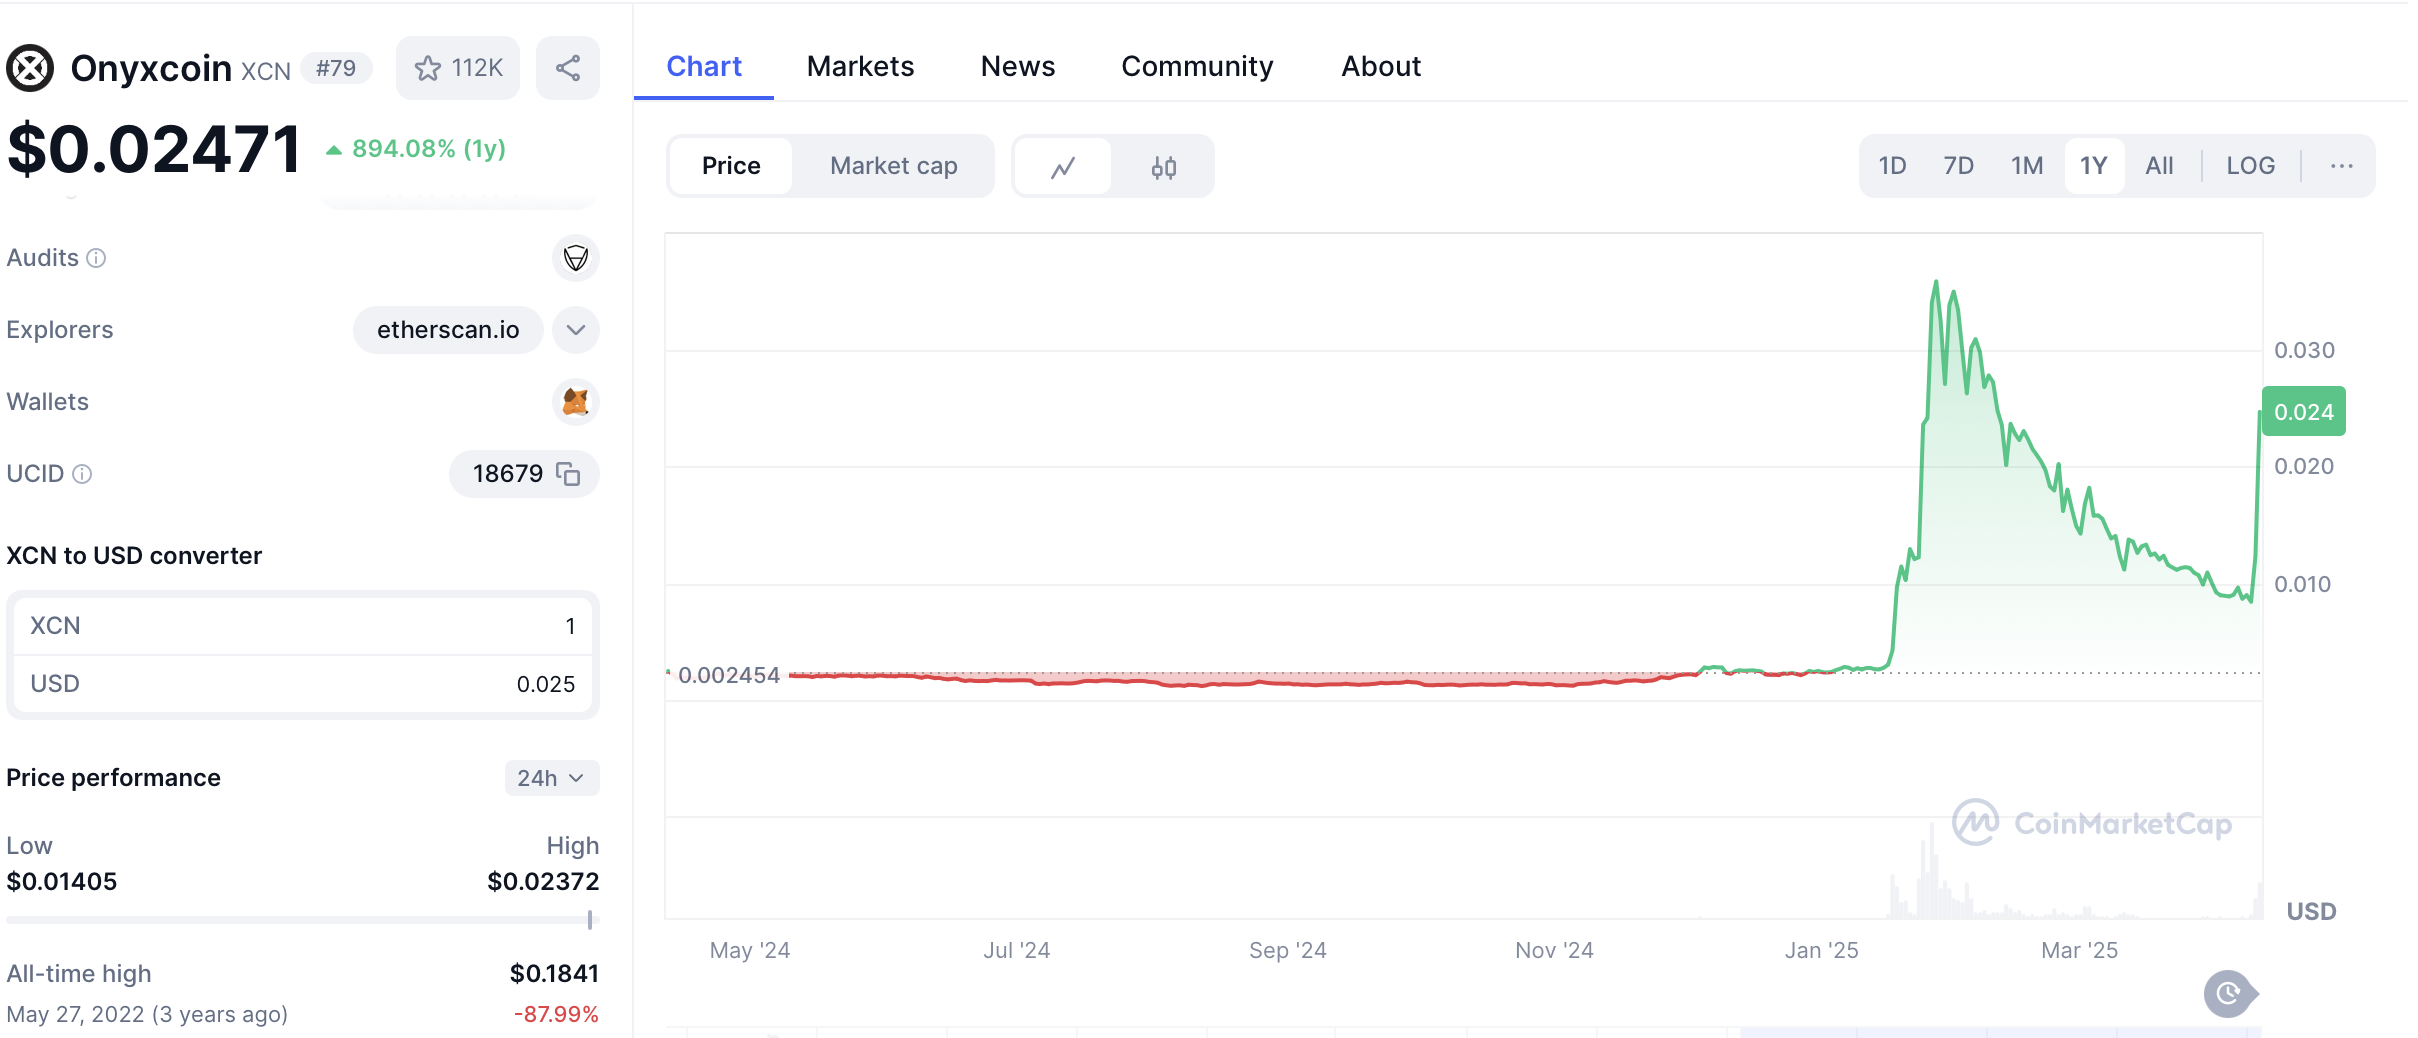
Task: Click the XCN amount input field
Action: [302, 626]
